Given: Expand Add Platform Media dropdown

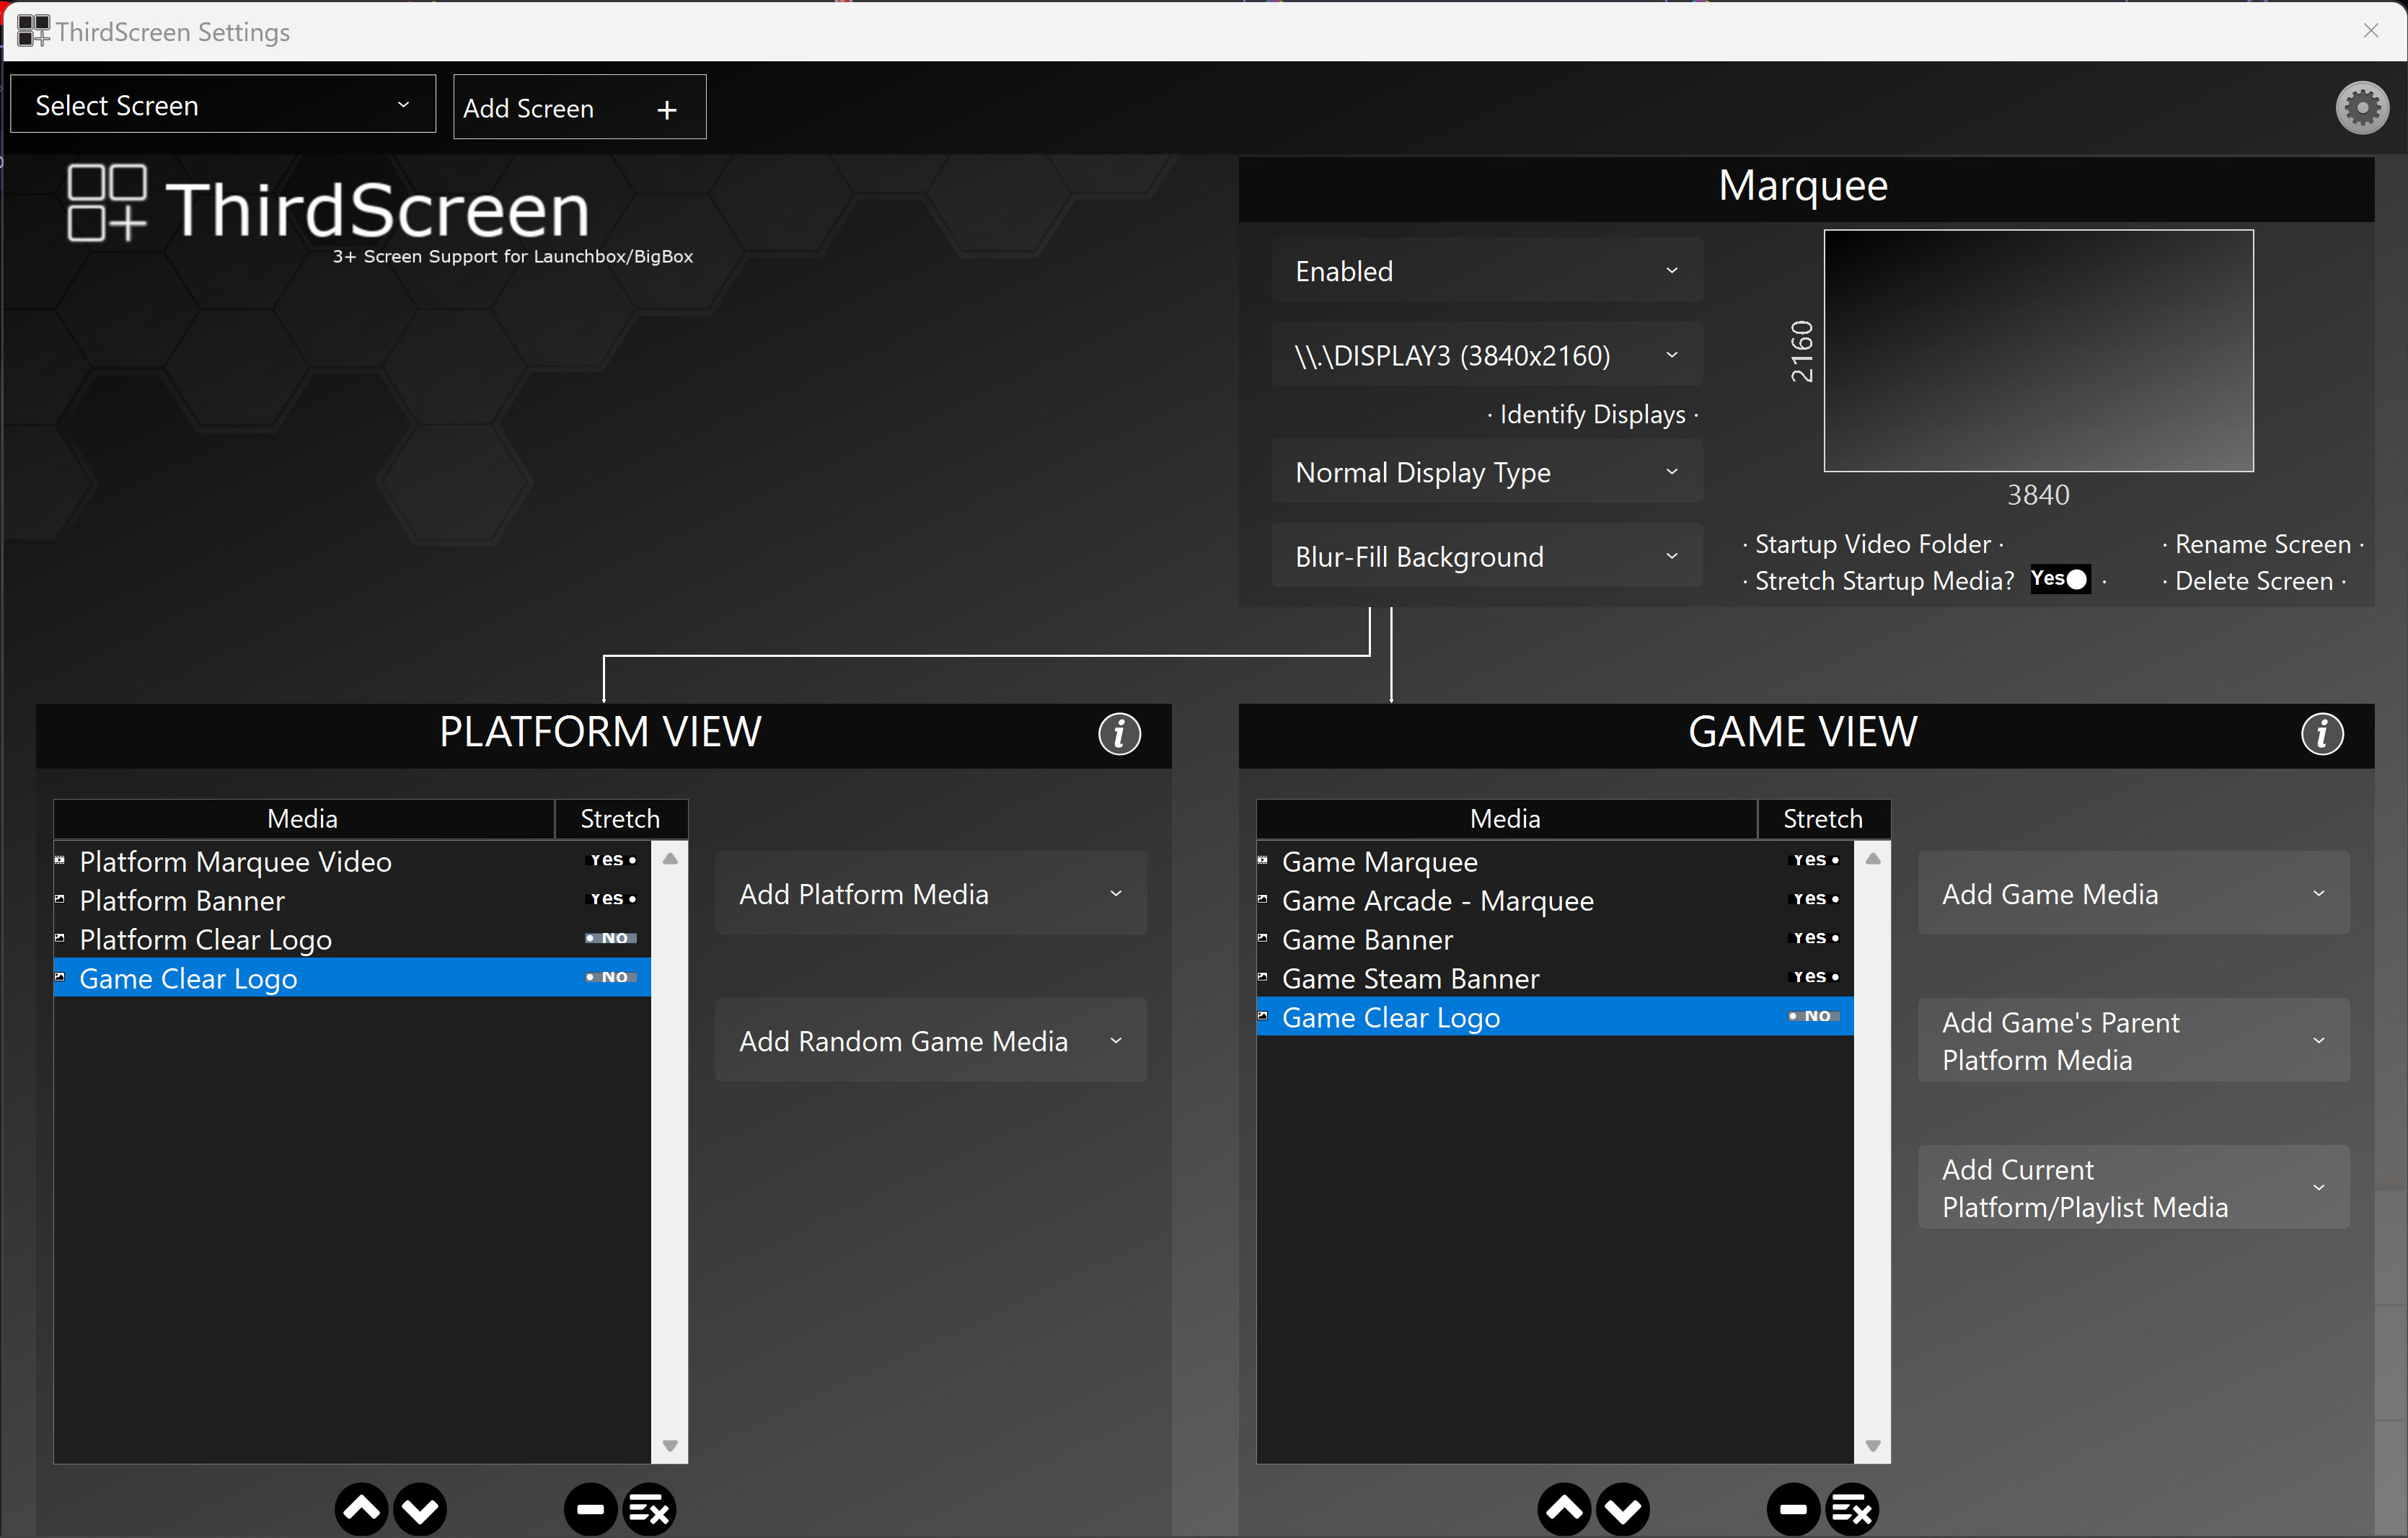Looking at the screenshot, I should pyautogui.click(x=931, y=893).
